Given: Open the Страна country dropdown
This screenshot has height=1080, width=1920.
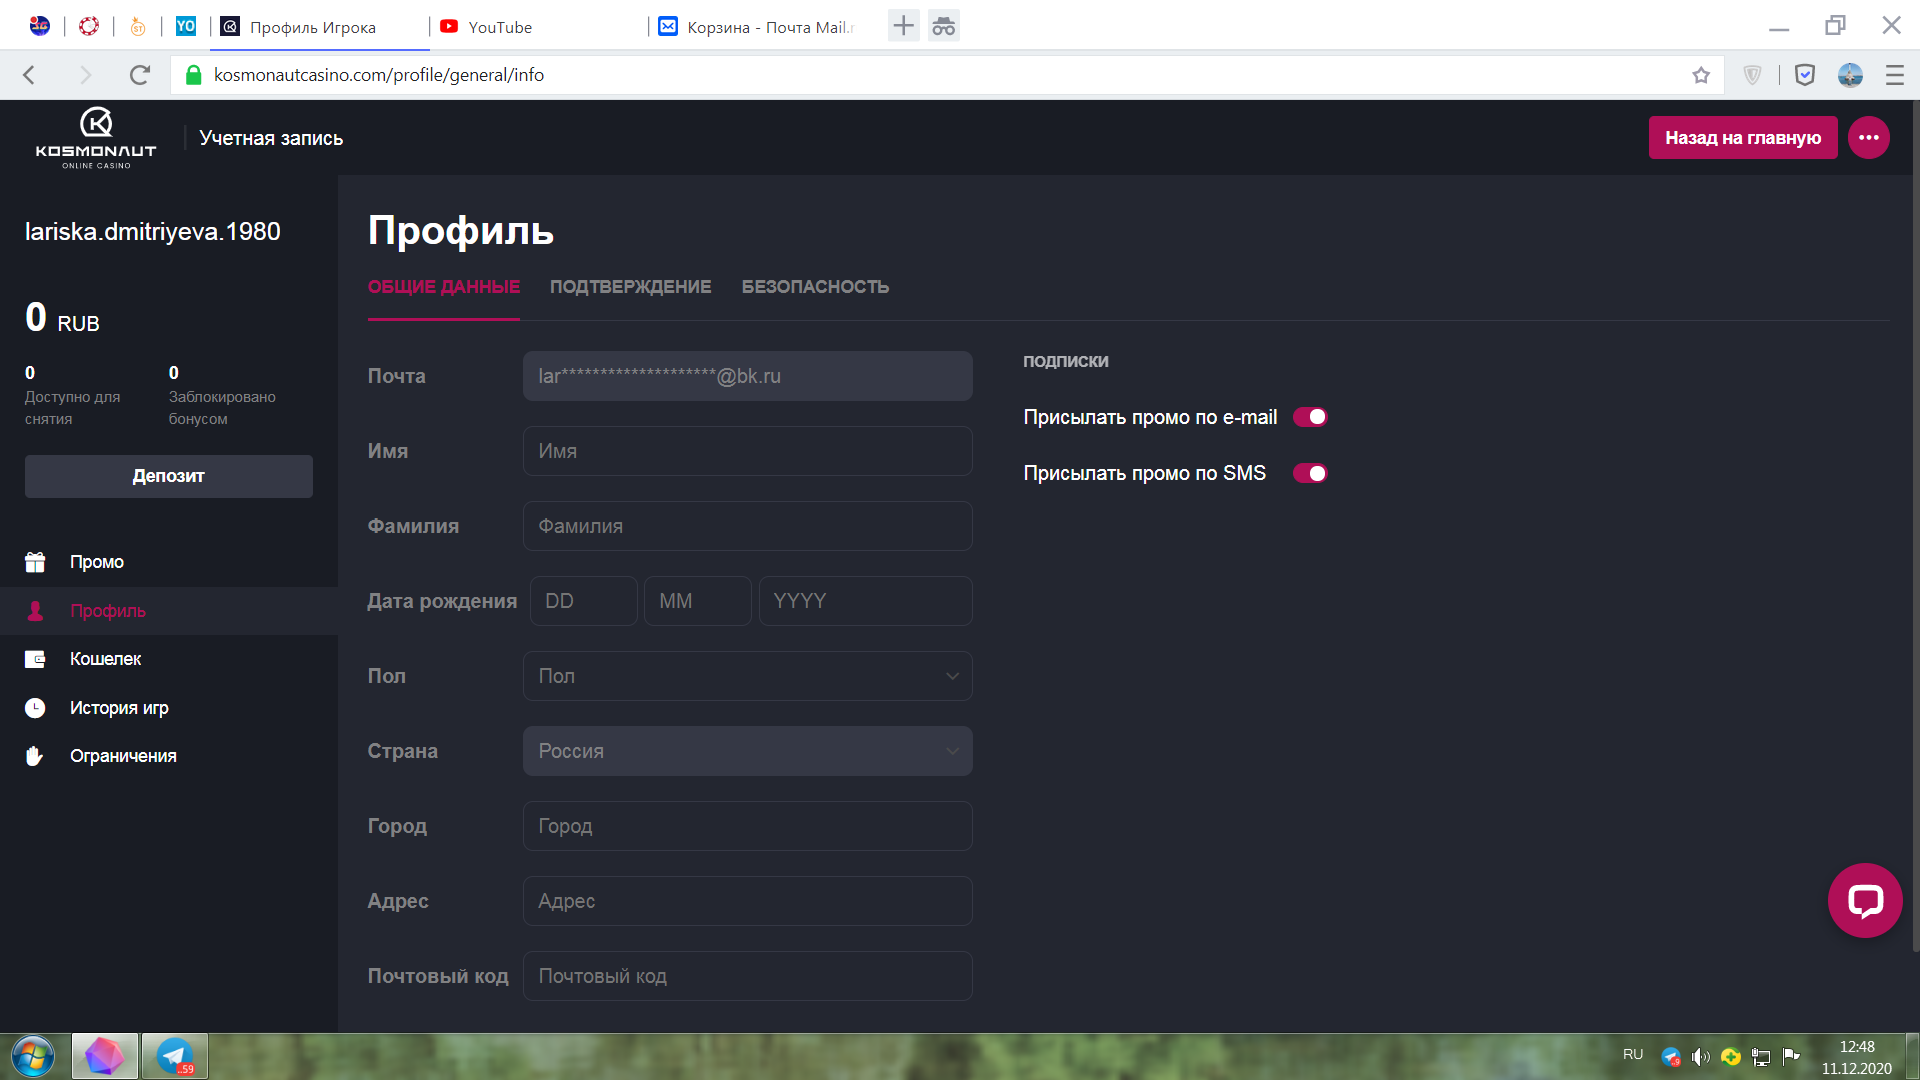Looking at the screenshot, I should point(747,751).
